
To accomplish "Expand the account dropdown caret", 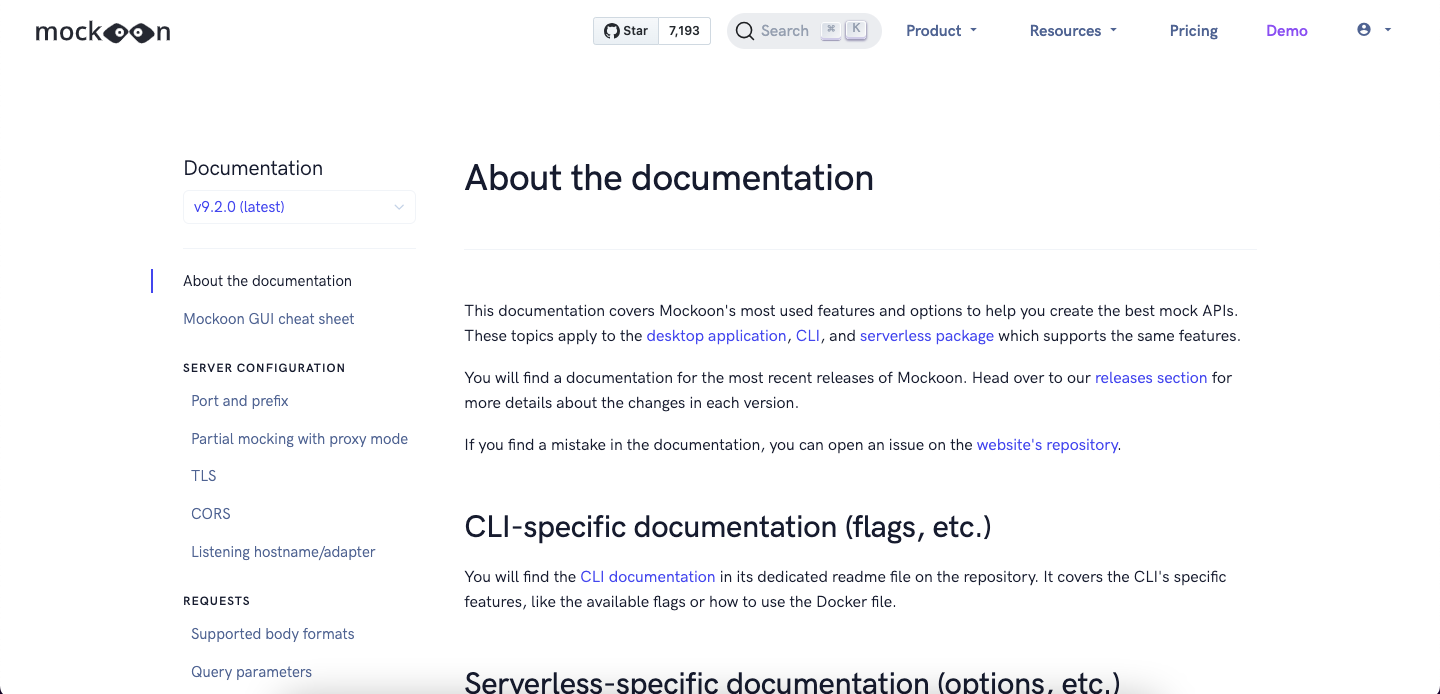I will click(1388, 30).
